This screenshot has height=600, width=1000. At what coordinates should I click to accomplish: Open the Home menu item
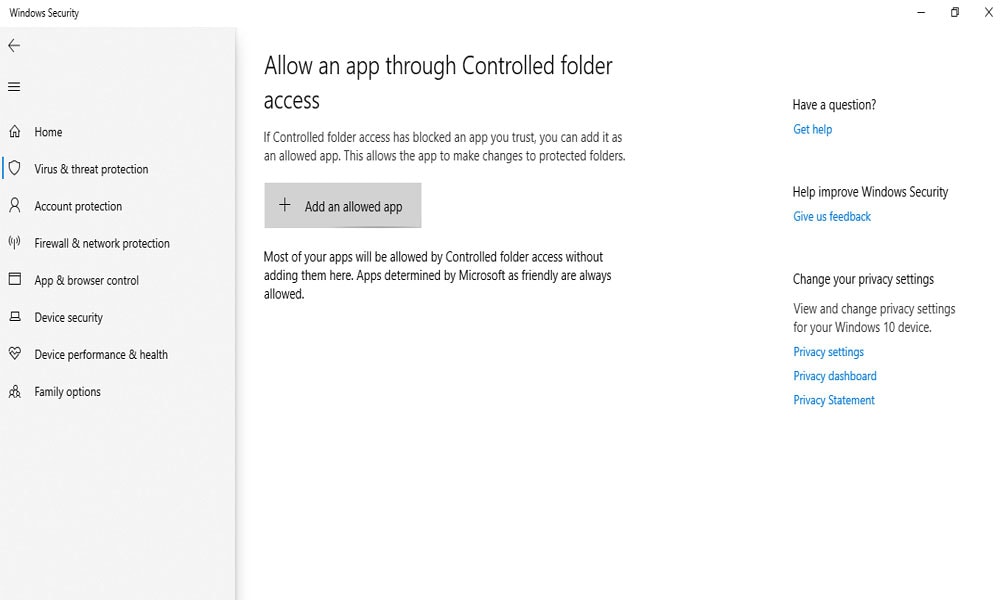pos(118,132)
